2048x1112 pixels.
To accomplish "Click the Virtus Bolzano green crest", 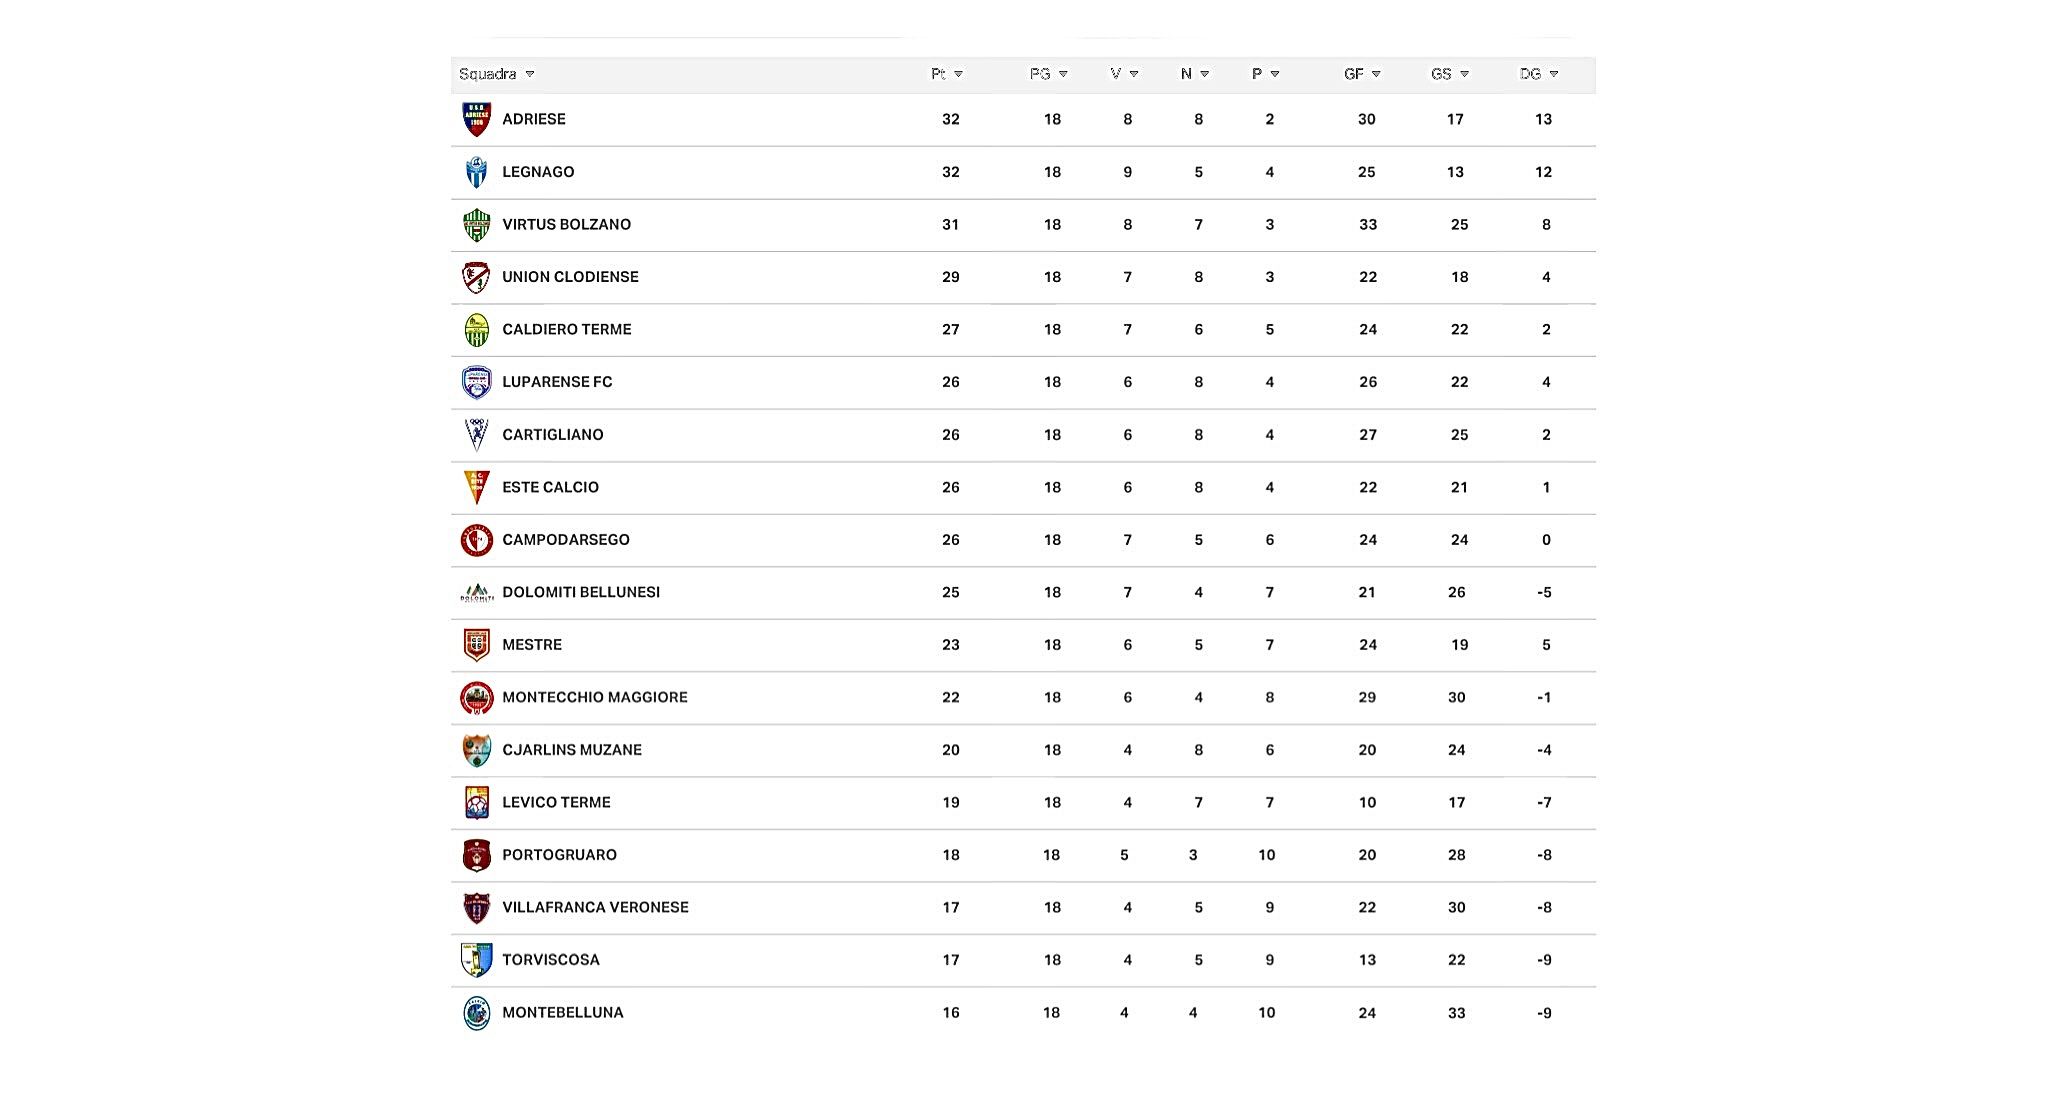I will [476, 225].
